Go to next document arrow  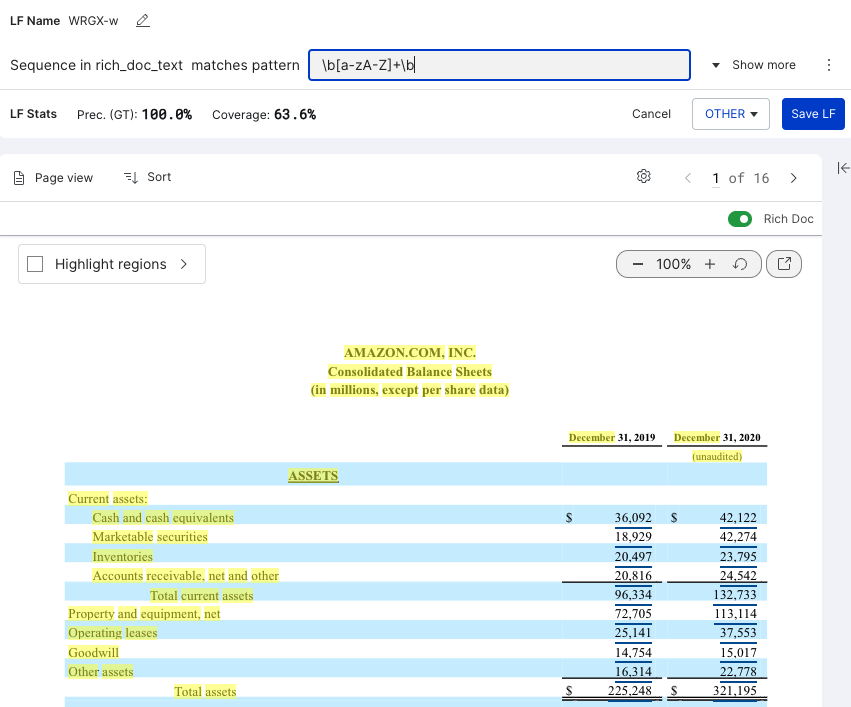click(x=793, y=178)
